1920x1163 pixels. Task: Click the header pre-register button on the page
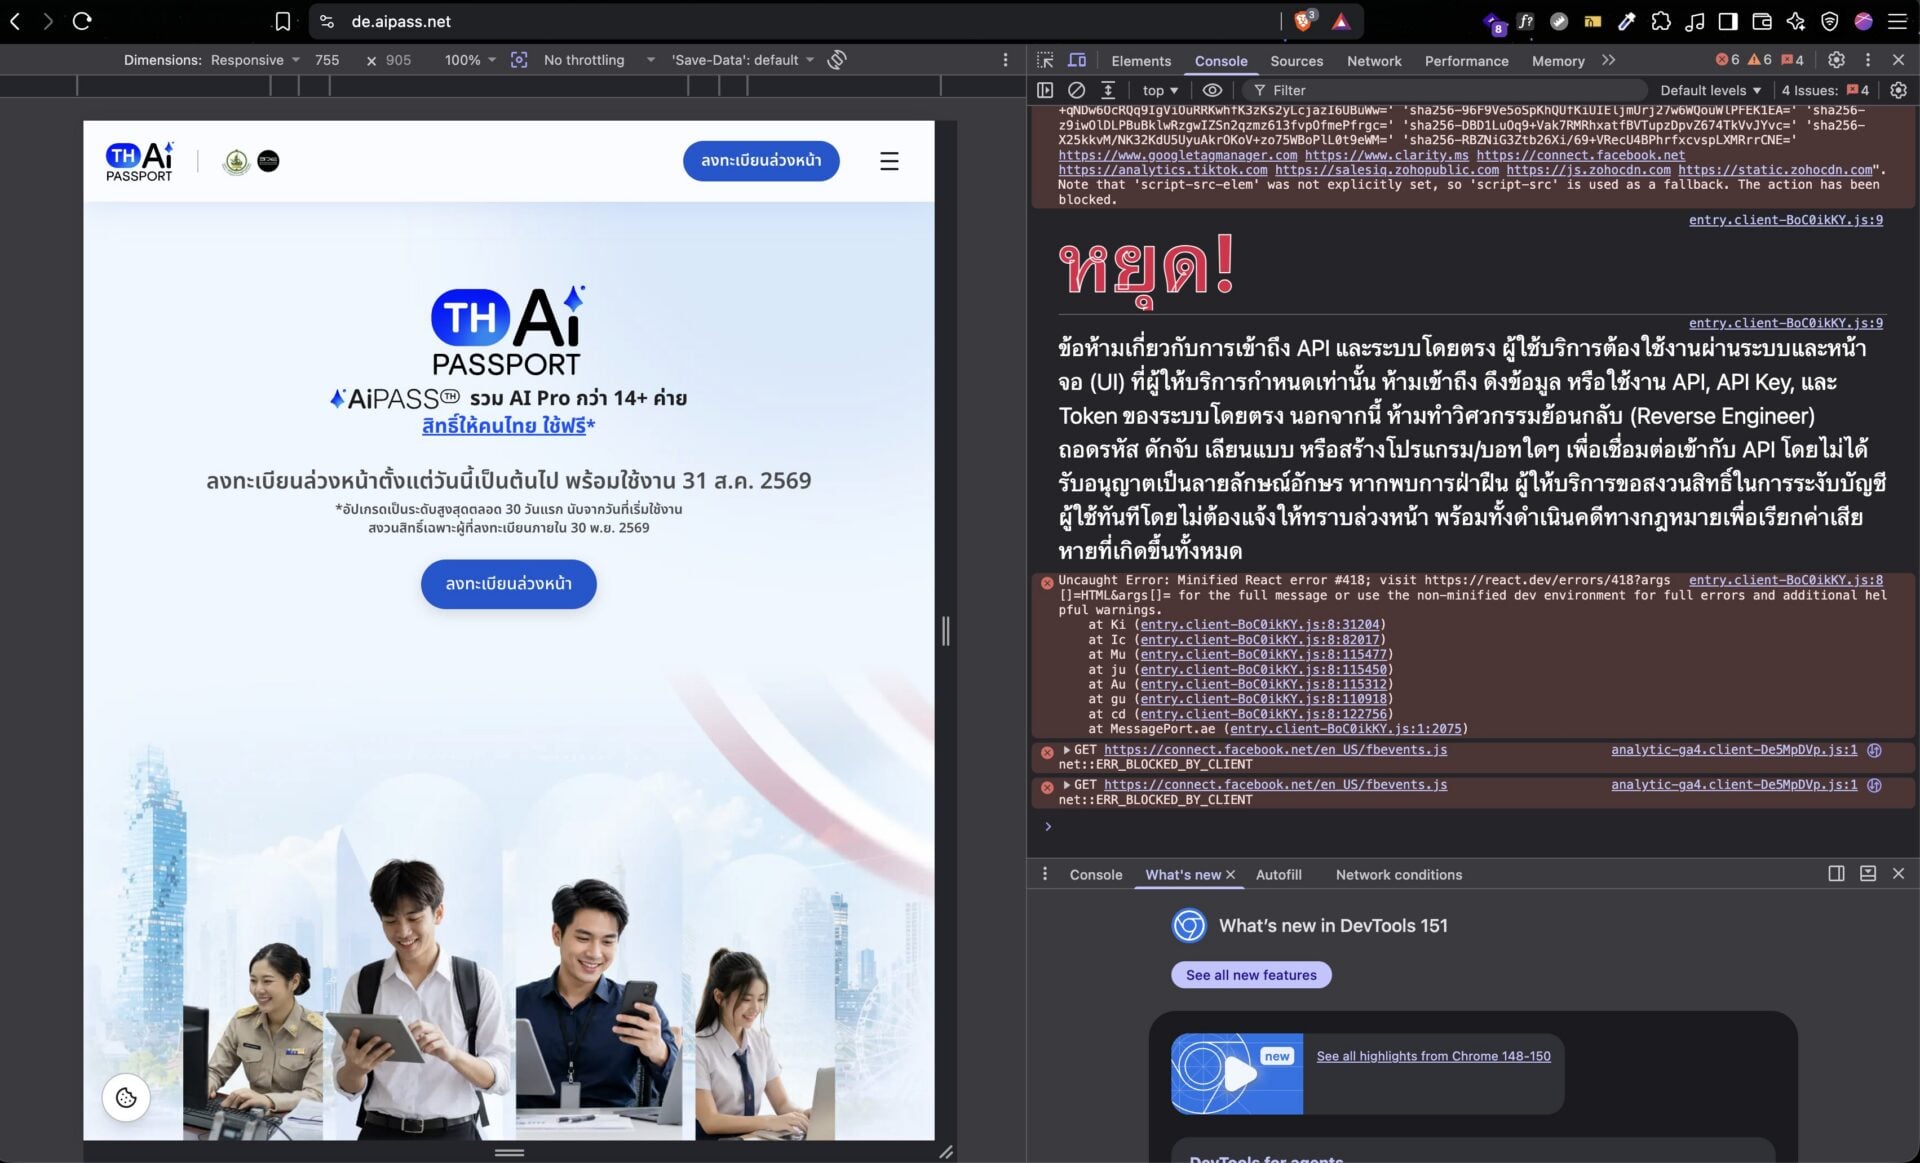click(x=761, y=161)
